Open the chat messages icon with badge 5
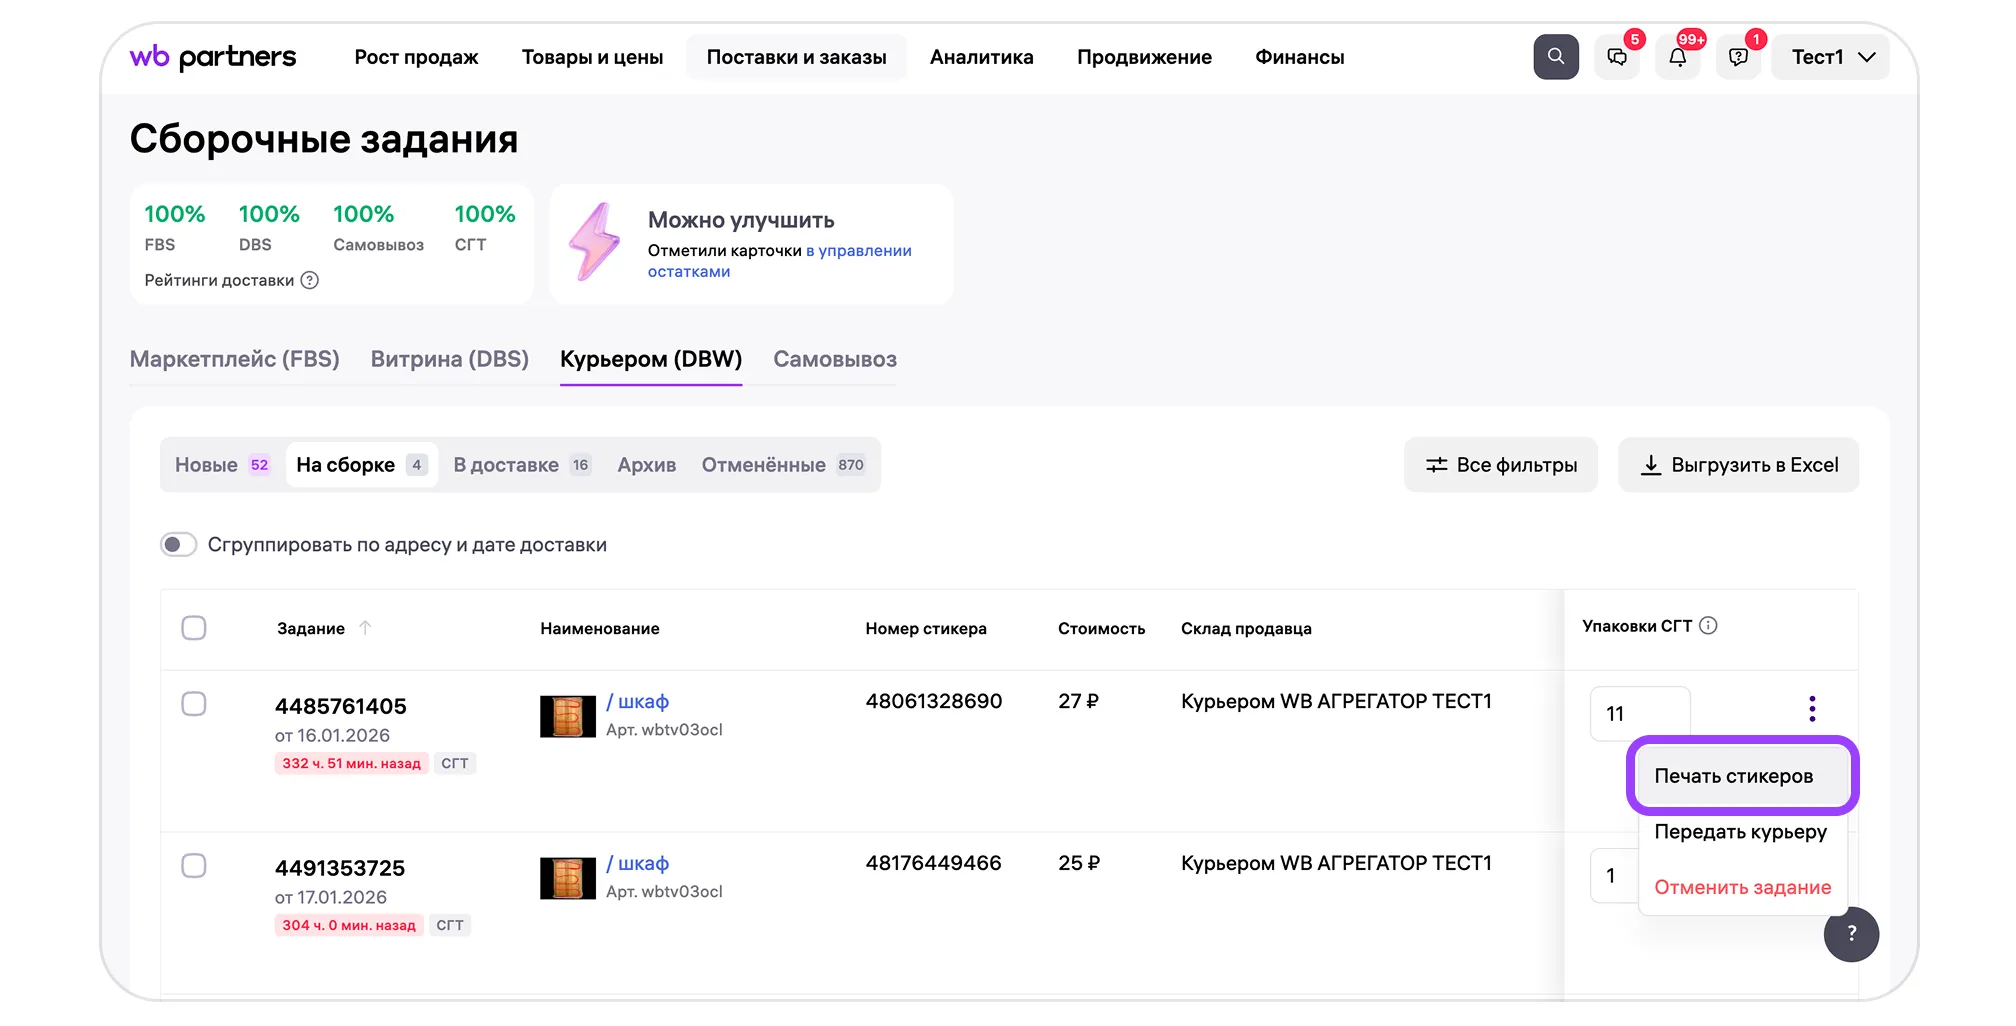Image resolution: width=2016 pixels, height=1026 pixels. (1616, 58)
